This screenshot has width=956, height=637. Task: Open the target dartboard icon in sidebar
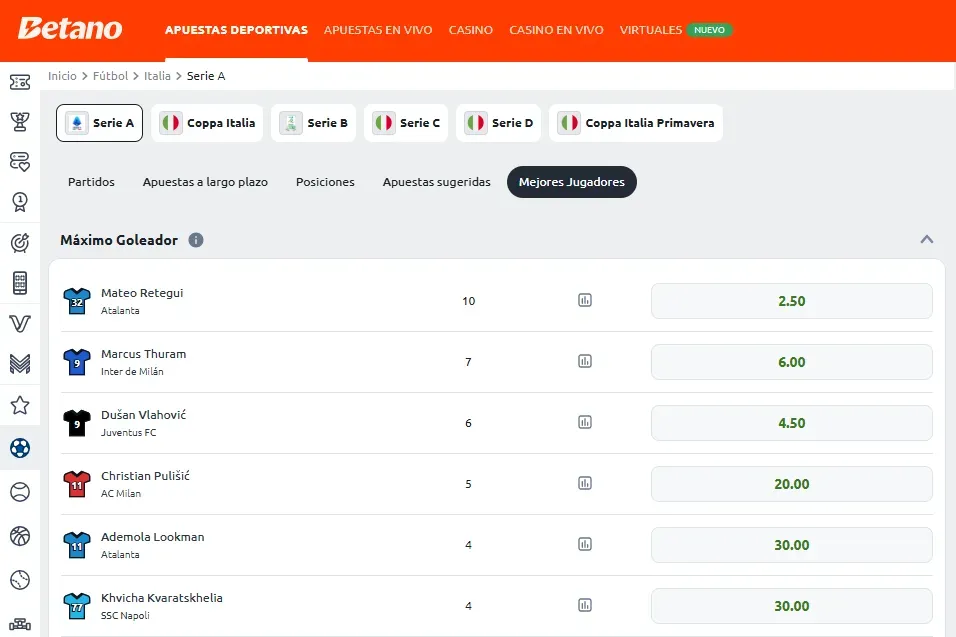pyautogui.click(x=20, y=243)
